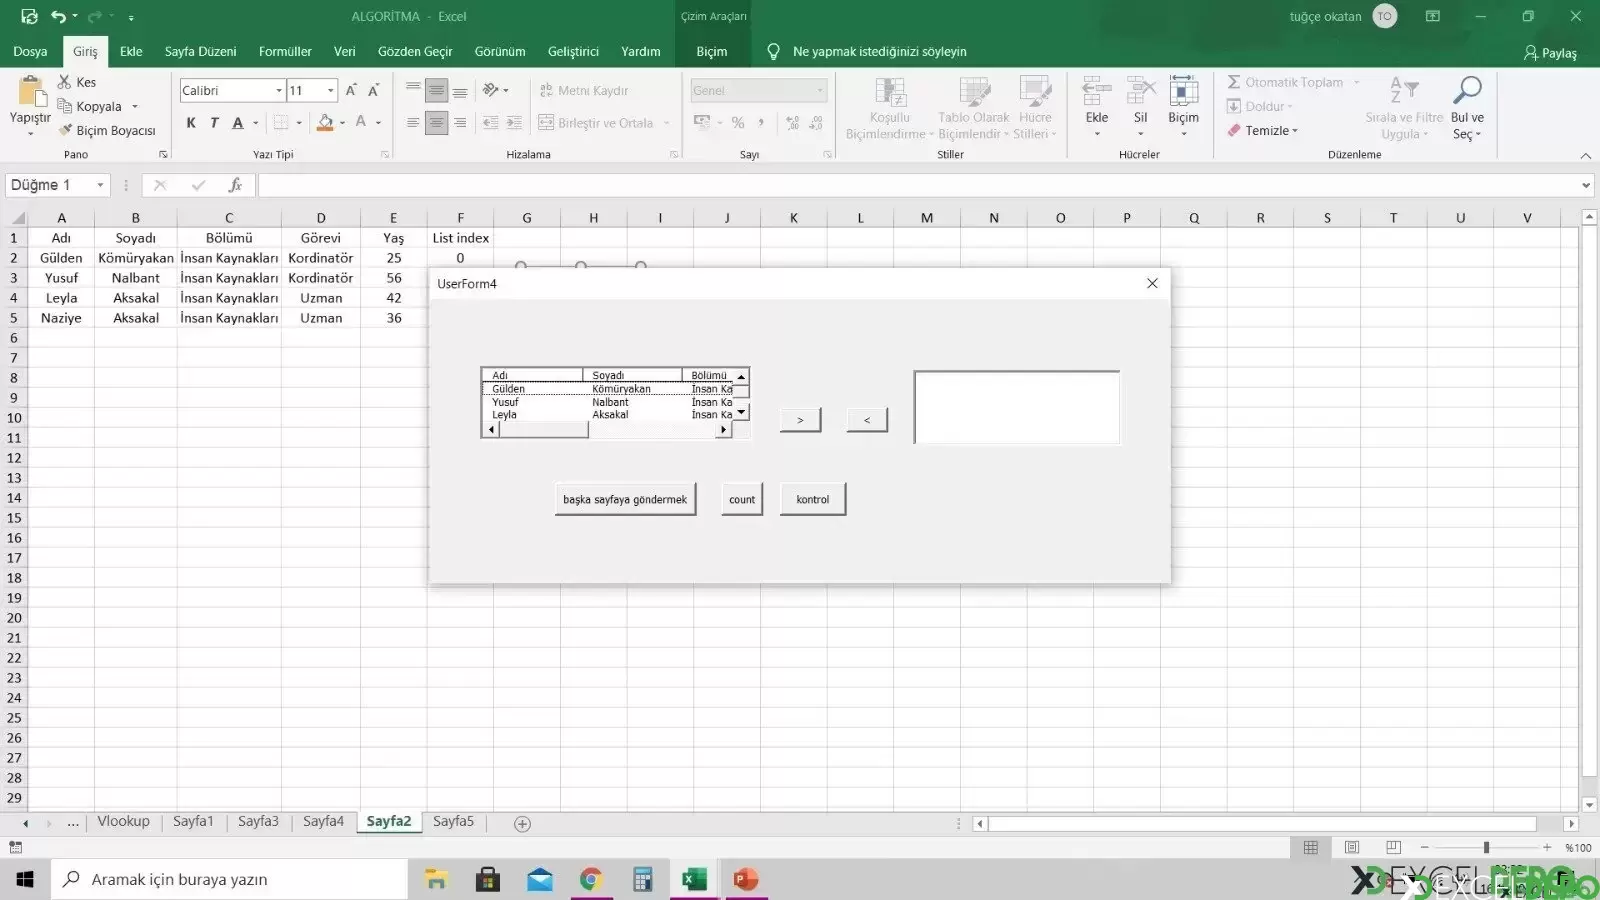Click the Excel icon in the taskbar
Viewport: 1600px width, 900px height.
click(x=694, y=880)
